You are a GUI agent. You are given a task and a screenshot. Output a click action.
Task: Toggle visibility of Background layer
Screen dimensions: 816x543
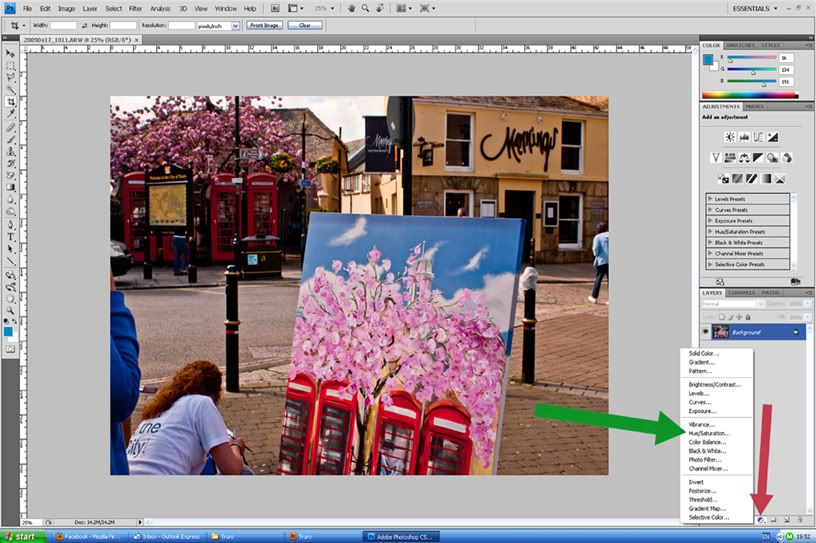point(706,332)
